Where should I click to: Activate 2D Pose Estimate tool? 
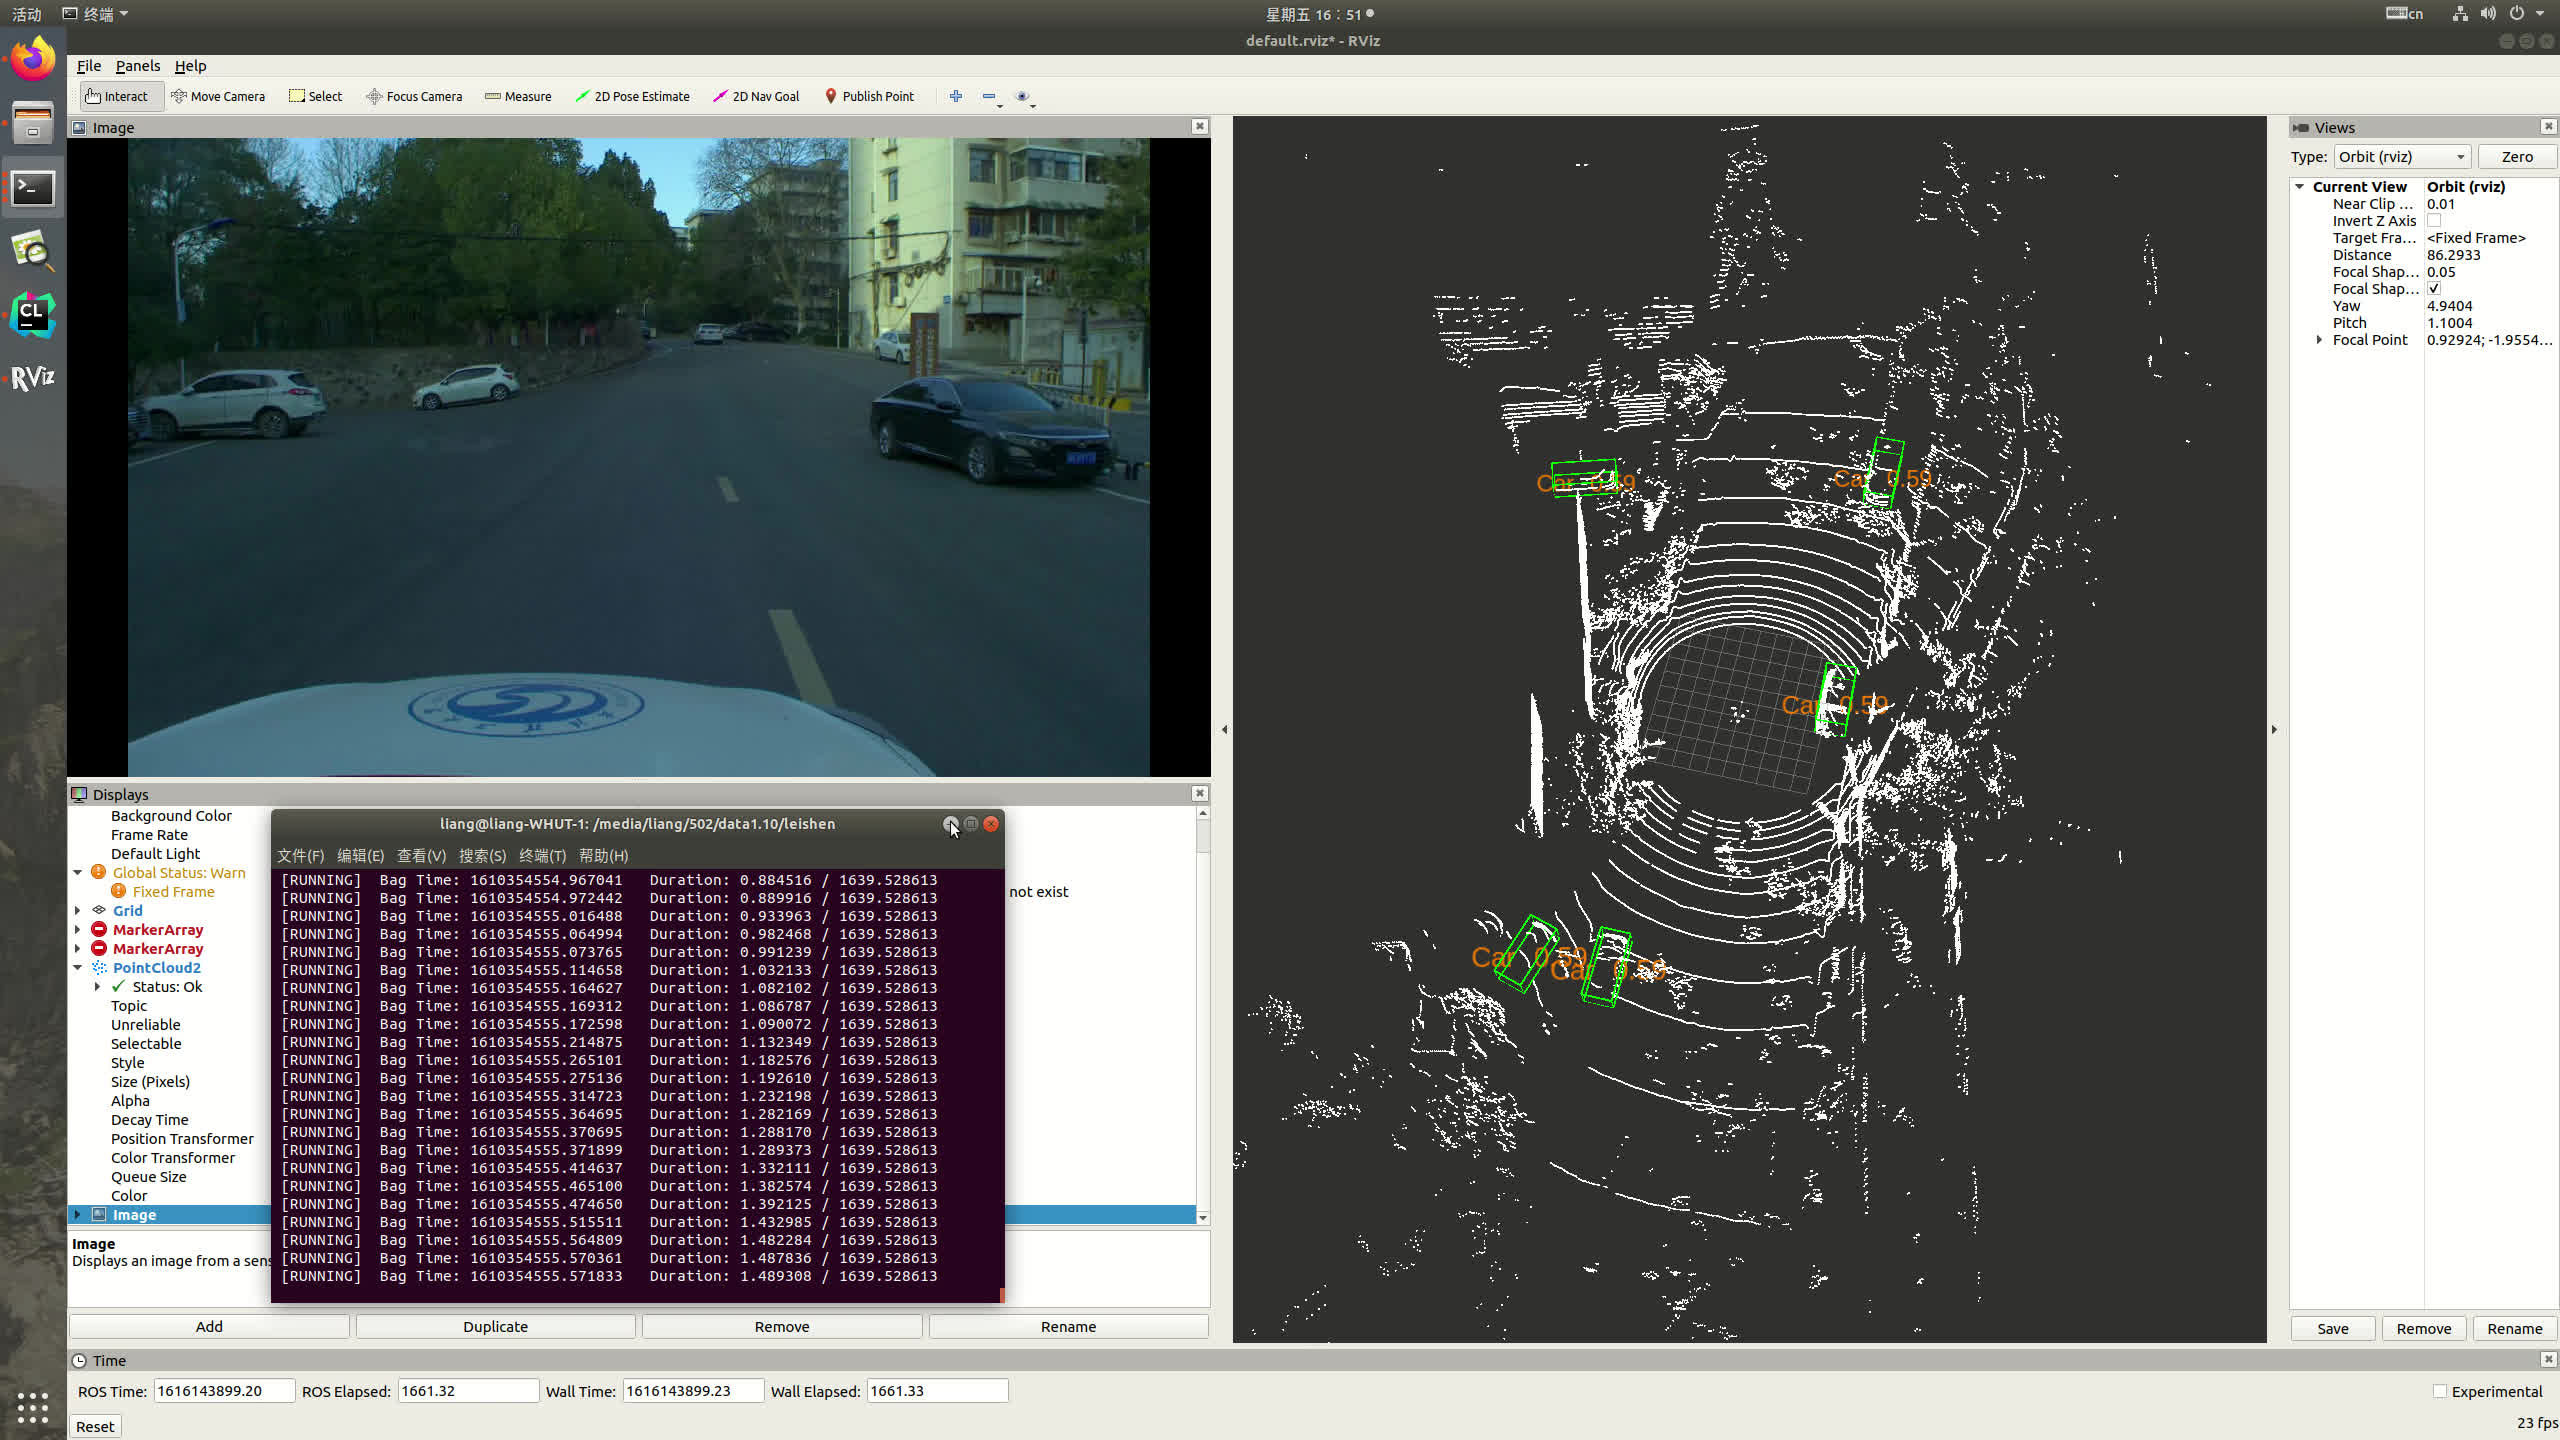pyautogui.click(x=632, y=96)
